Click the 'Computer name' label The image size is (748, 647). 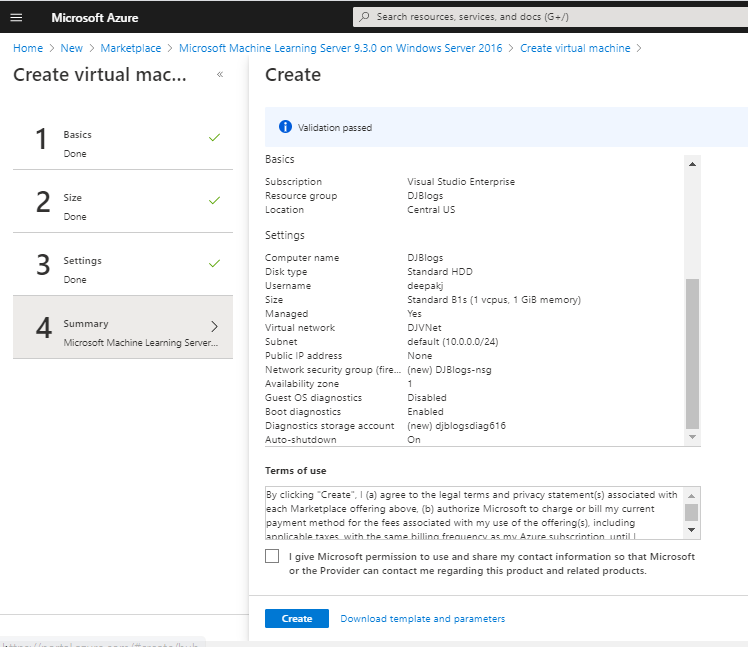302,258
